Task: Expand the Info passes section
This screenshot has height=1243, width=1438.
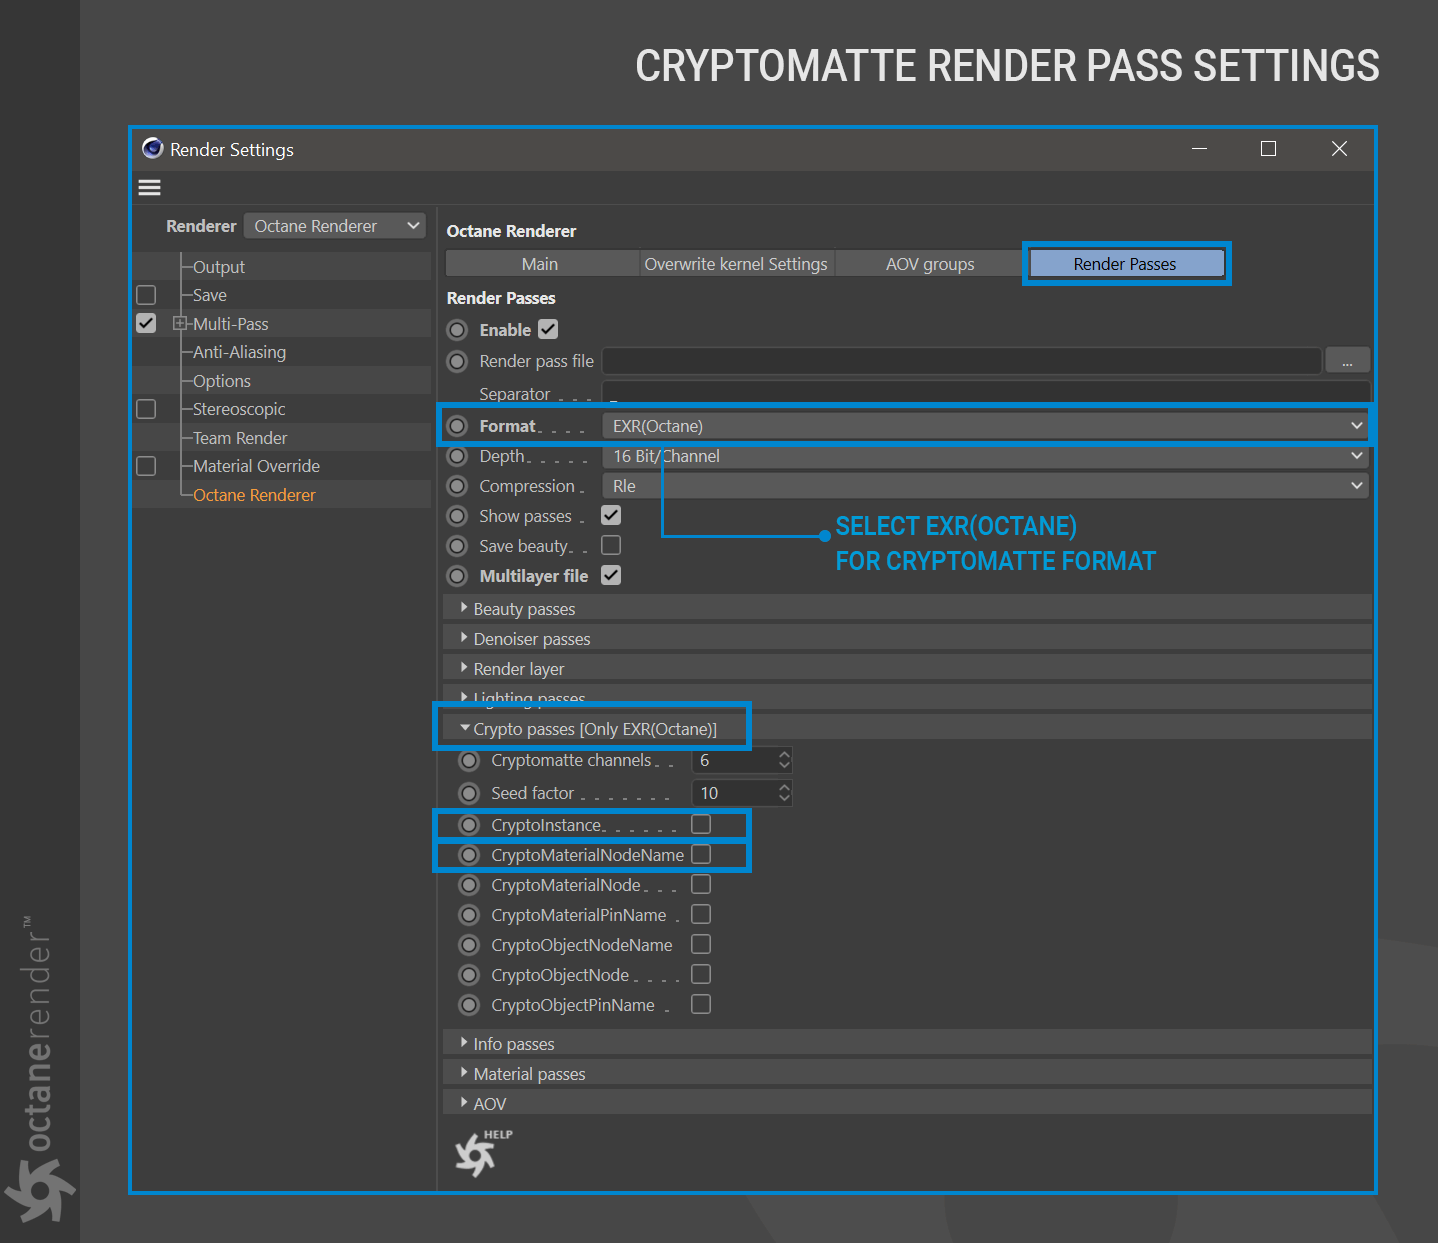Action: point(907,1044)
